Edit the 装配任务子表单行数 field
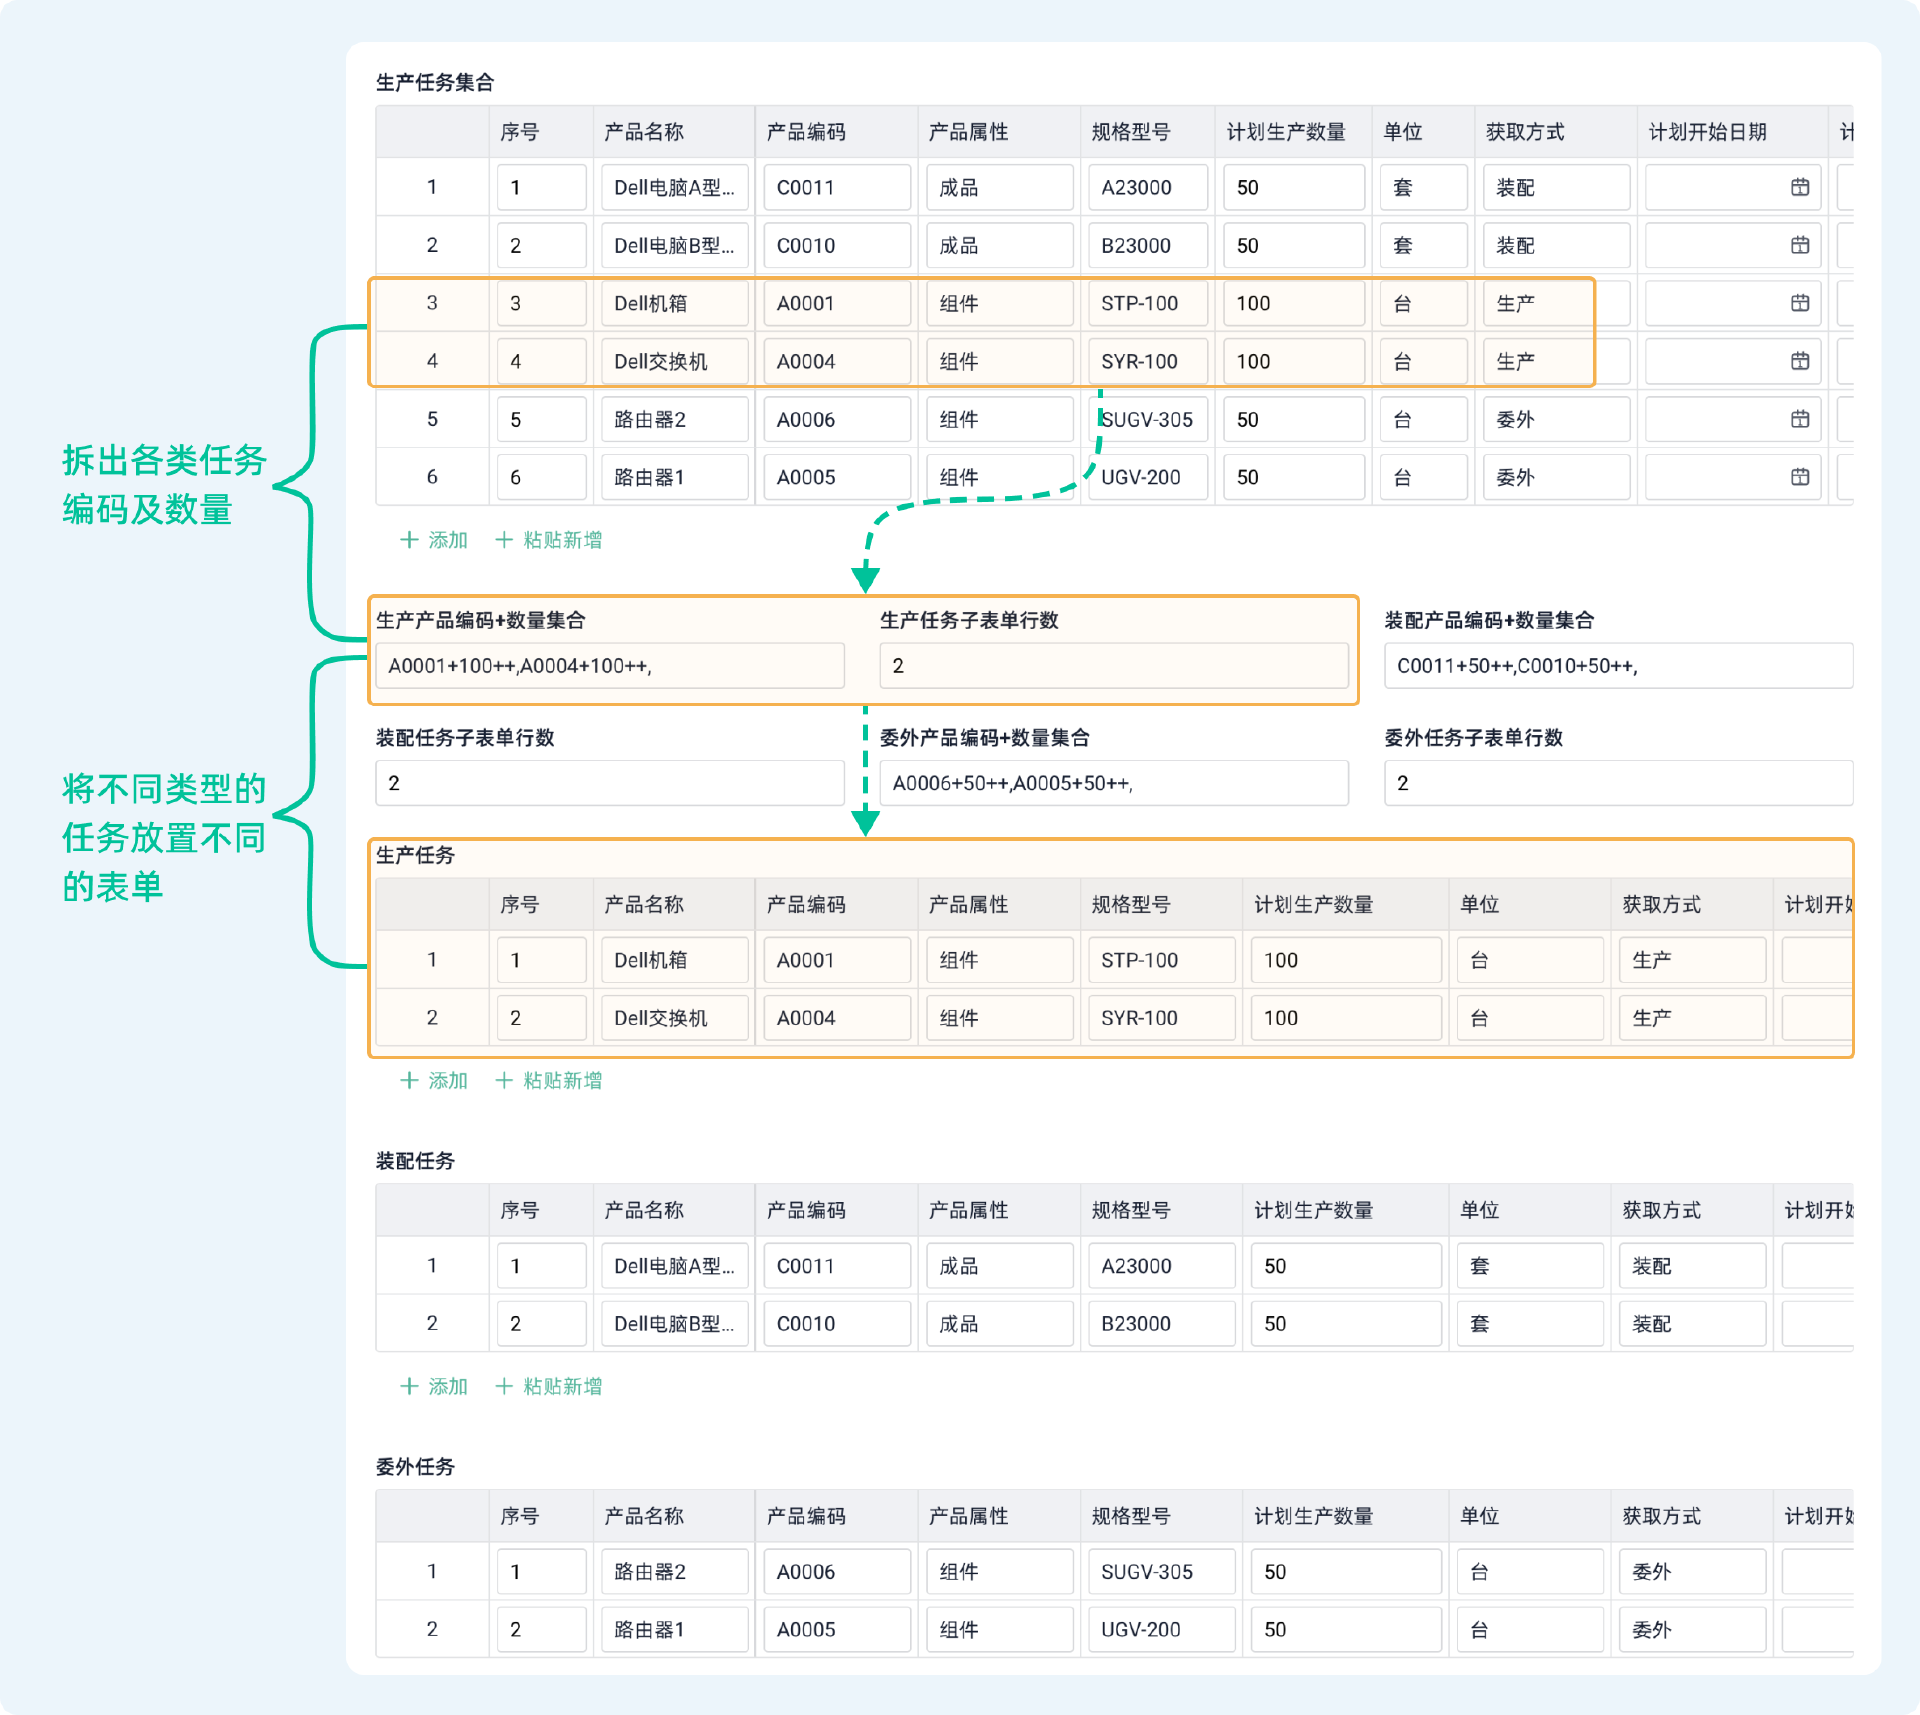 [x=609, y=783]
